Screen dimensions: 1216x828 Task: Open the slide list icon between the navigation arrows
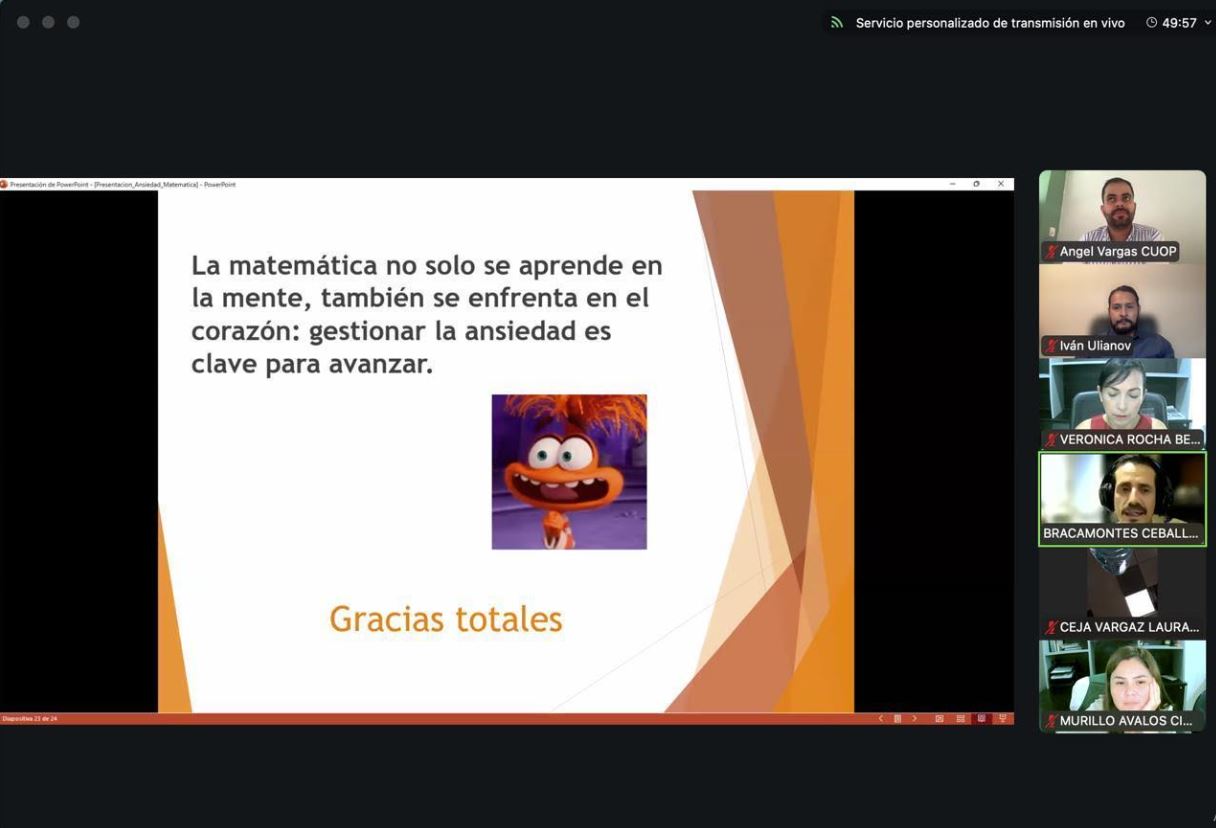pyautogui.click(x=898, y=718)
